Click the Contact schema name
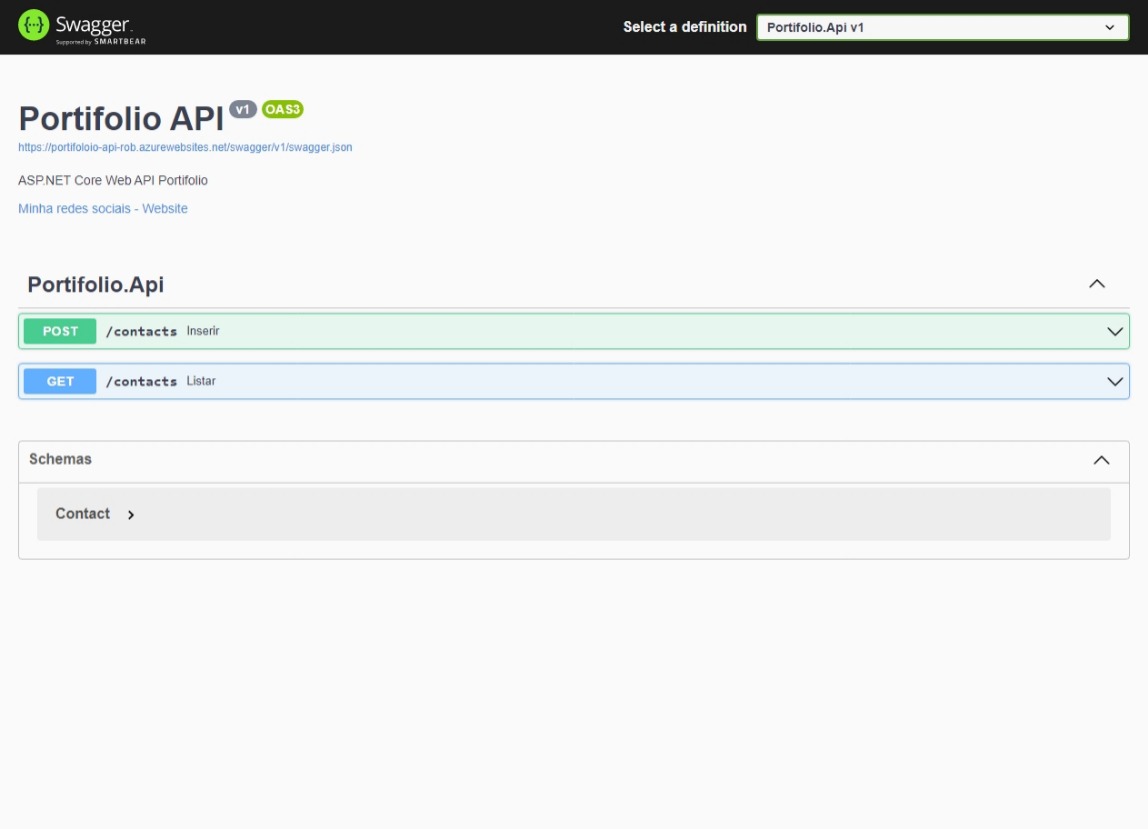 pyautogui.click(x=83, y=514)
